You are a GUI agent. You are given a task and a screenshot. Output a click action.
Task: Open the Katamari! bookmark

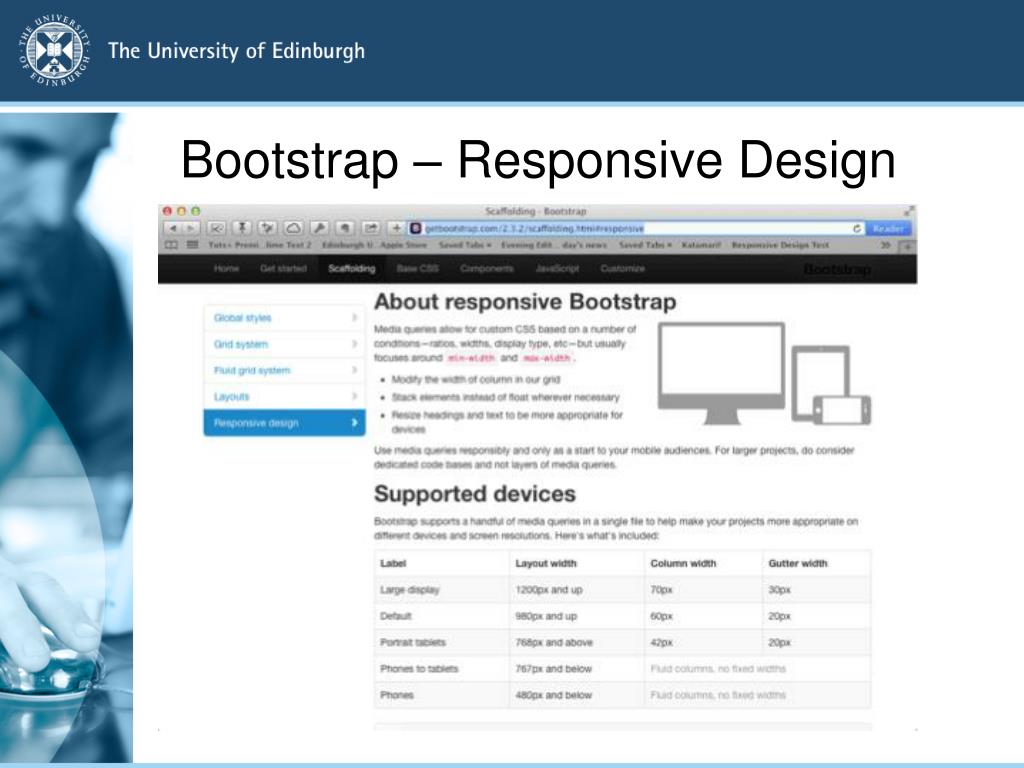[701, 246]
